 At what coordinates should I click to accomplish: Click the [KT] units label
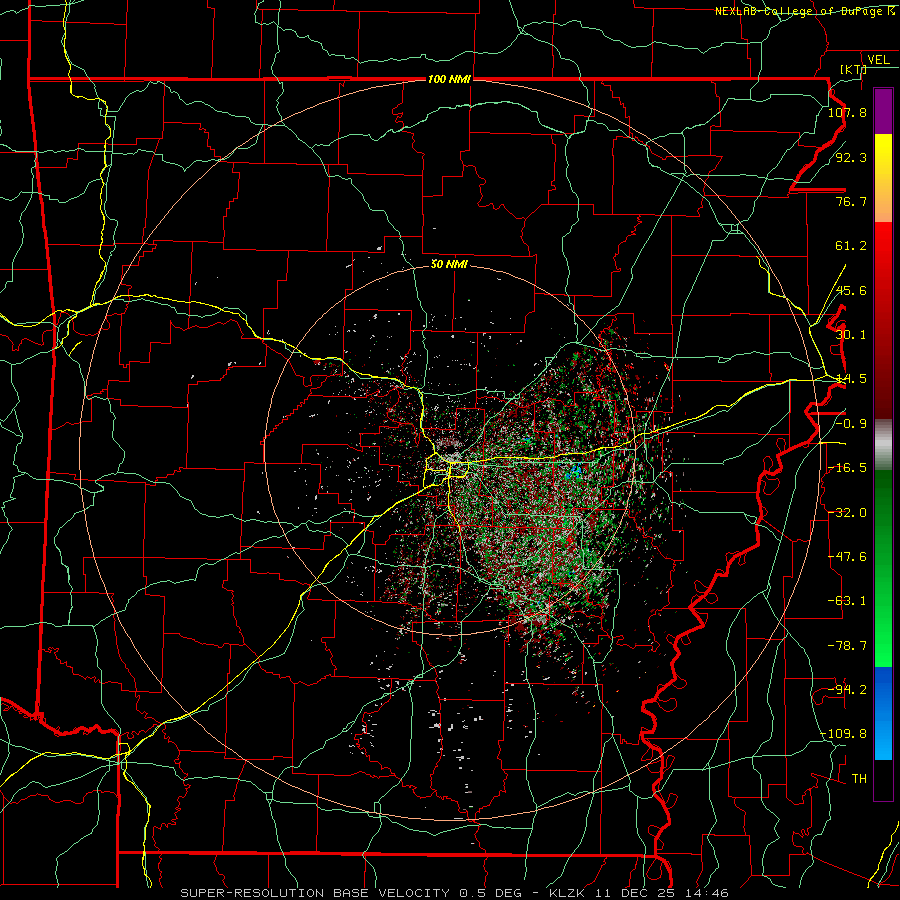853,69
